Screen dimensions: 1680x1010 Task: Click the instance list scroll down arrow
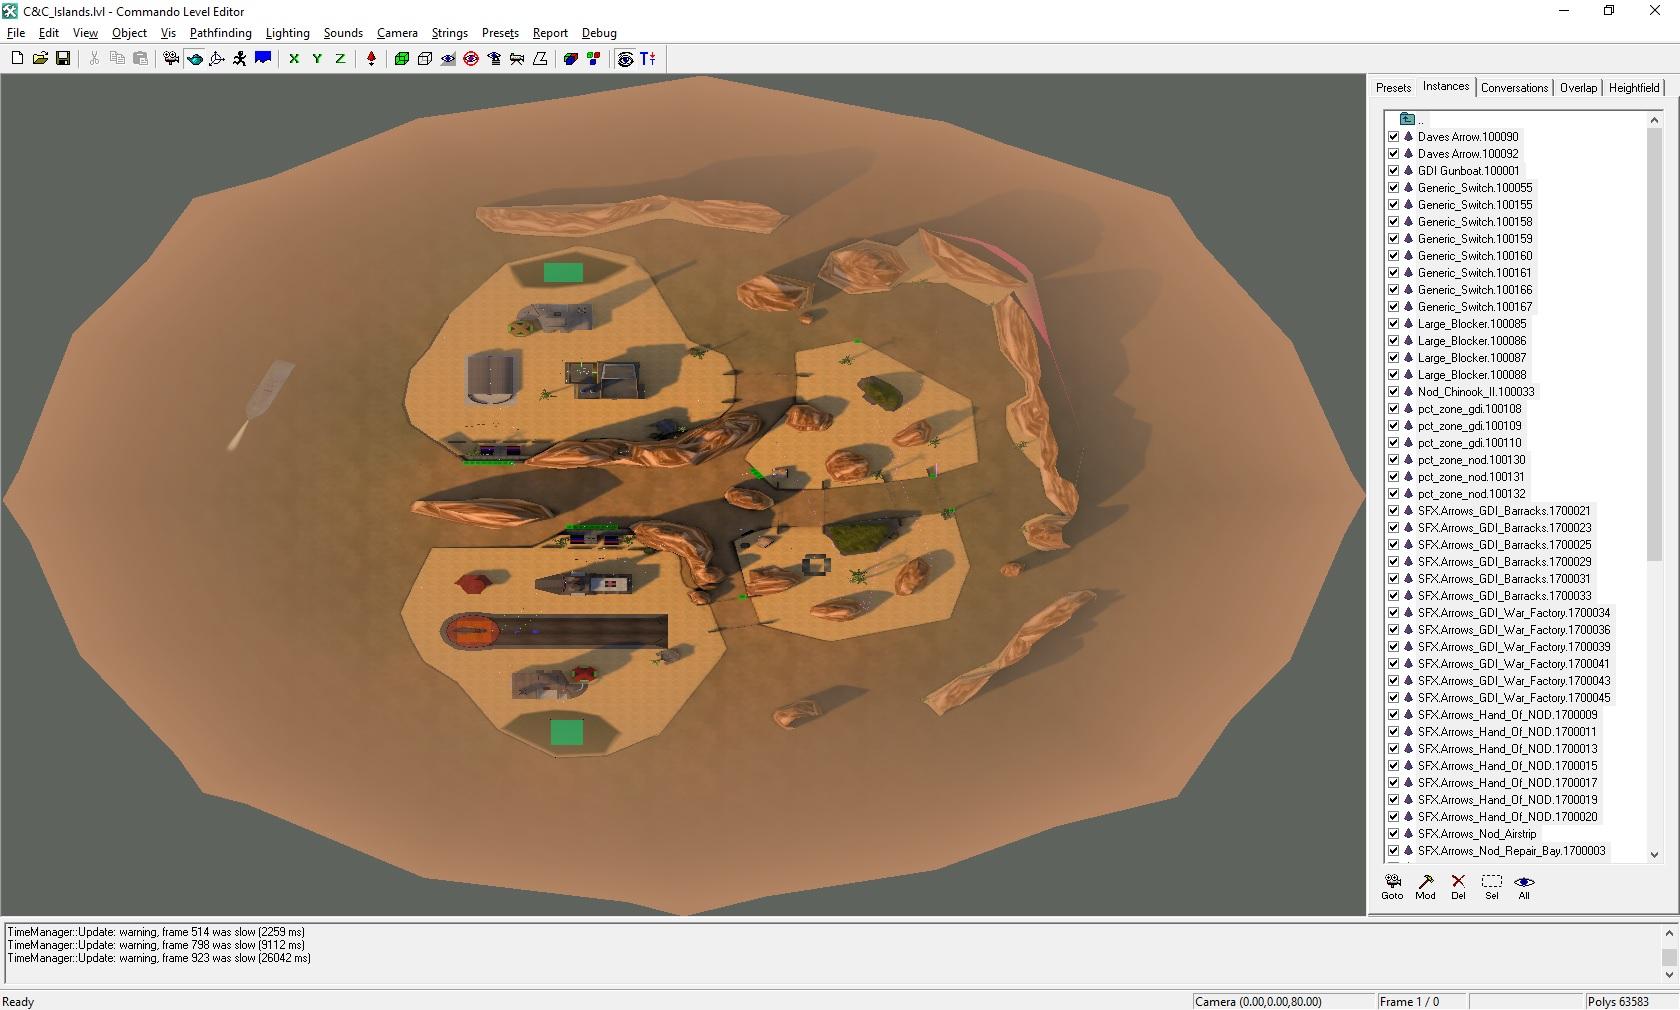1654,854
